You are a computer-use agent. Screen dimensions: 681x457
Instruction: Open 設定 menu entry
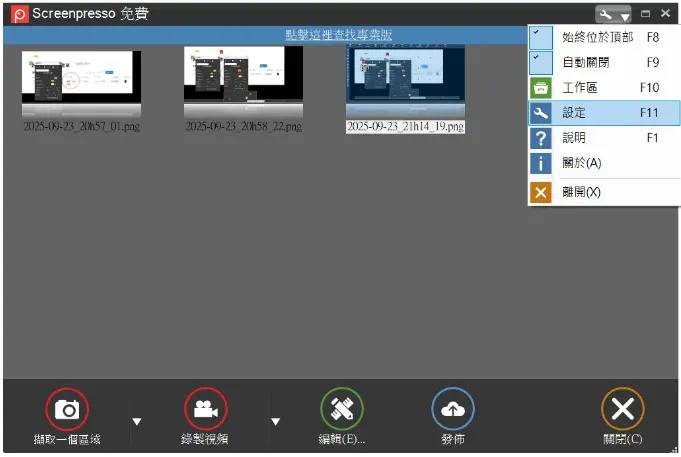point(604,113)
